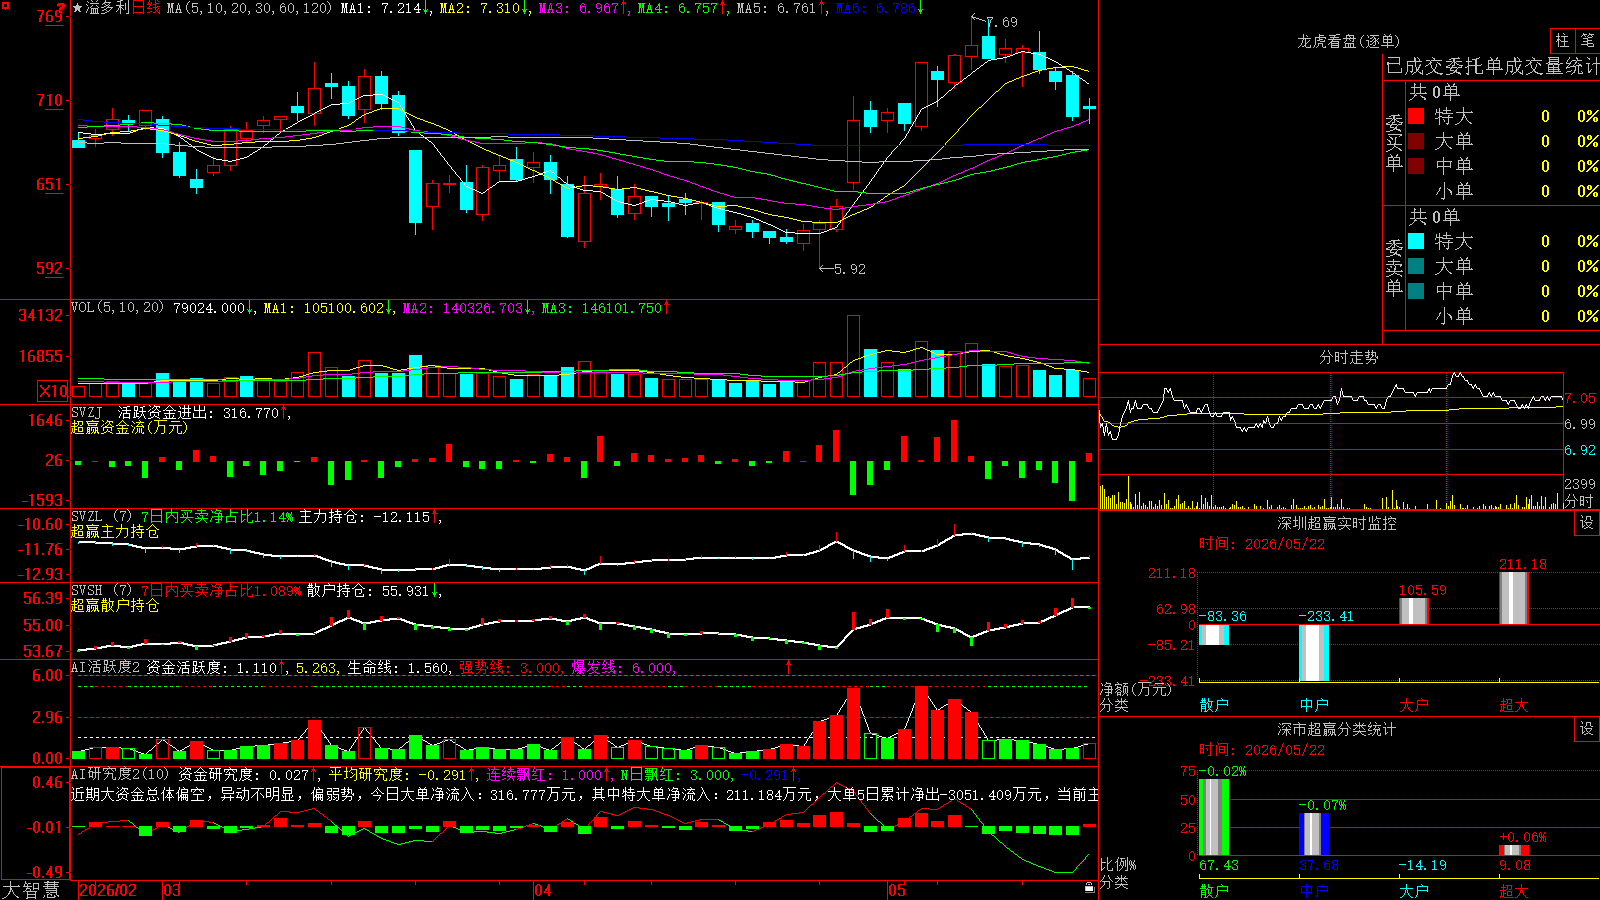This screenshot has height=900, width=1600.
Task: Click the 大智慧 logo button
Action: point(31,890)
